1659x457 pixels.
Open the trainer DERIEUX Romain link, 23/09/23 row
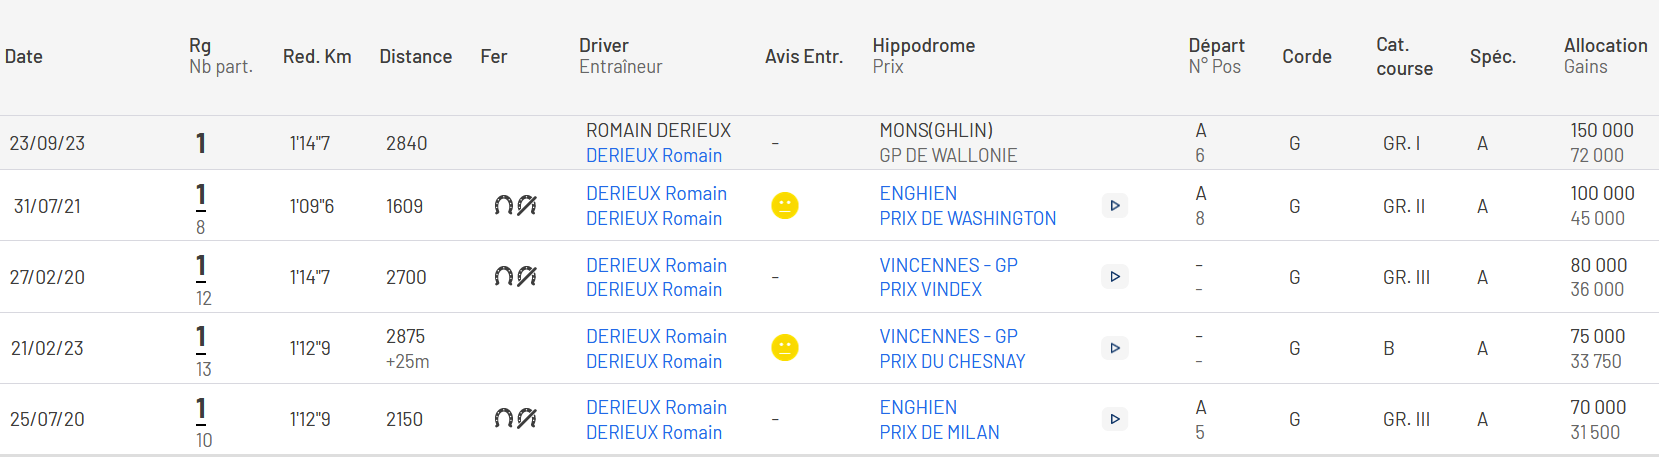tap(654, 155)
